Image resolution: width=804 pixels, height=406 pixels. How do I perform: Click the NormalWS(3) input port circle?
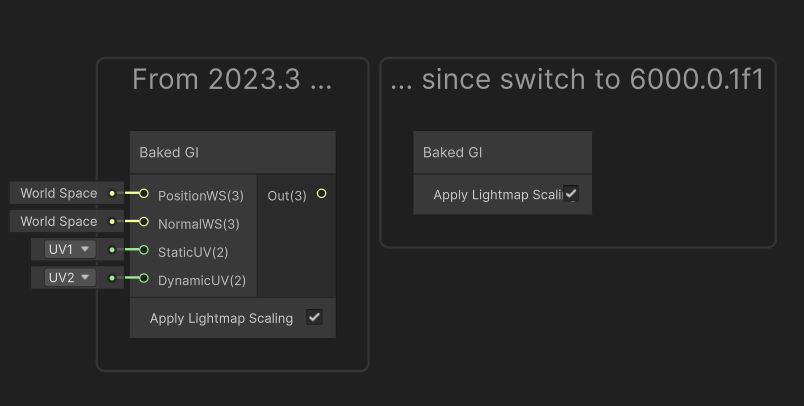144,222
